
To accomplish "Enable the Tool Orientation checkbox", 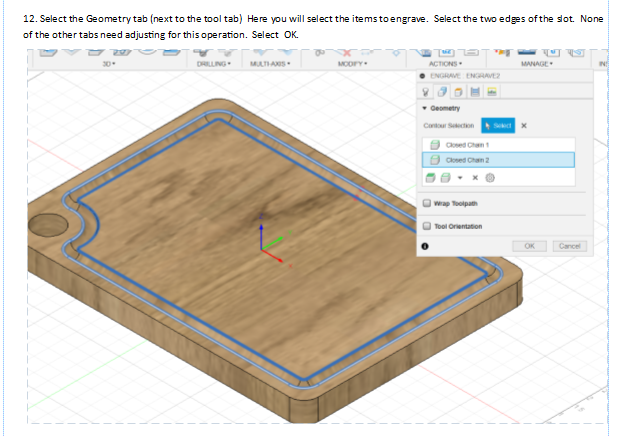I will point(427,226).
